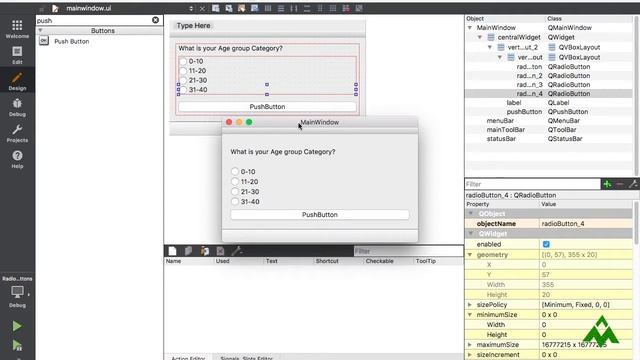Select Edit Signals/Slots toolbar icon
The height and width of the screenshot is (360, 640).
(x=229, y=8)
